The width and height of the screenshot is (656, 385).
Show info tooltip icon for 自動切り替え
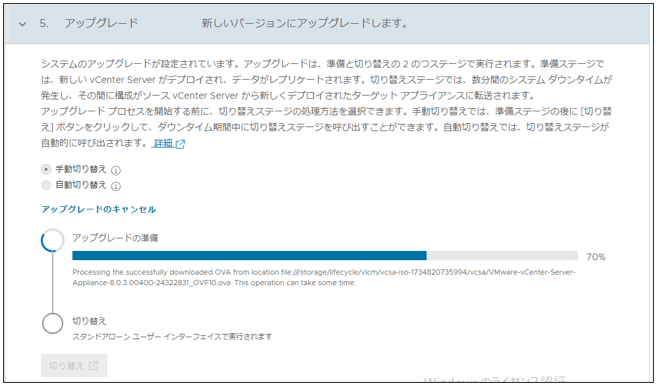pos(116,186)
